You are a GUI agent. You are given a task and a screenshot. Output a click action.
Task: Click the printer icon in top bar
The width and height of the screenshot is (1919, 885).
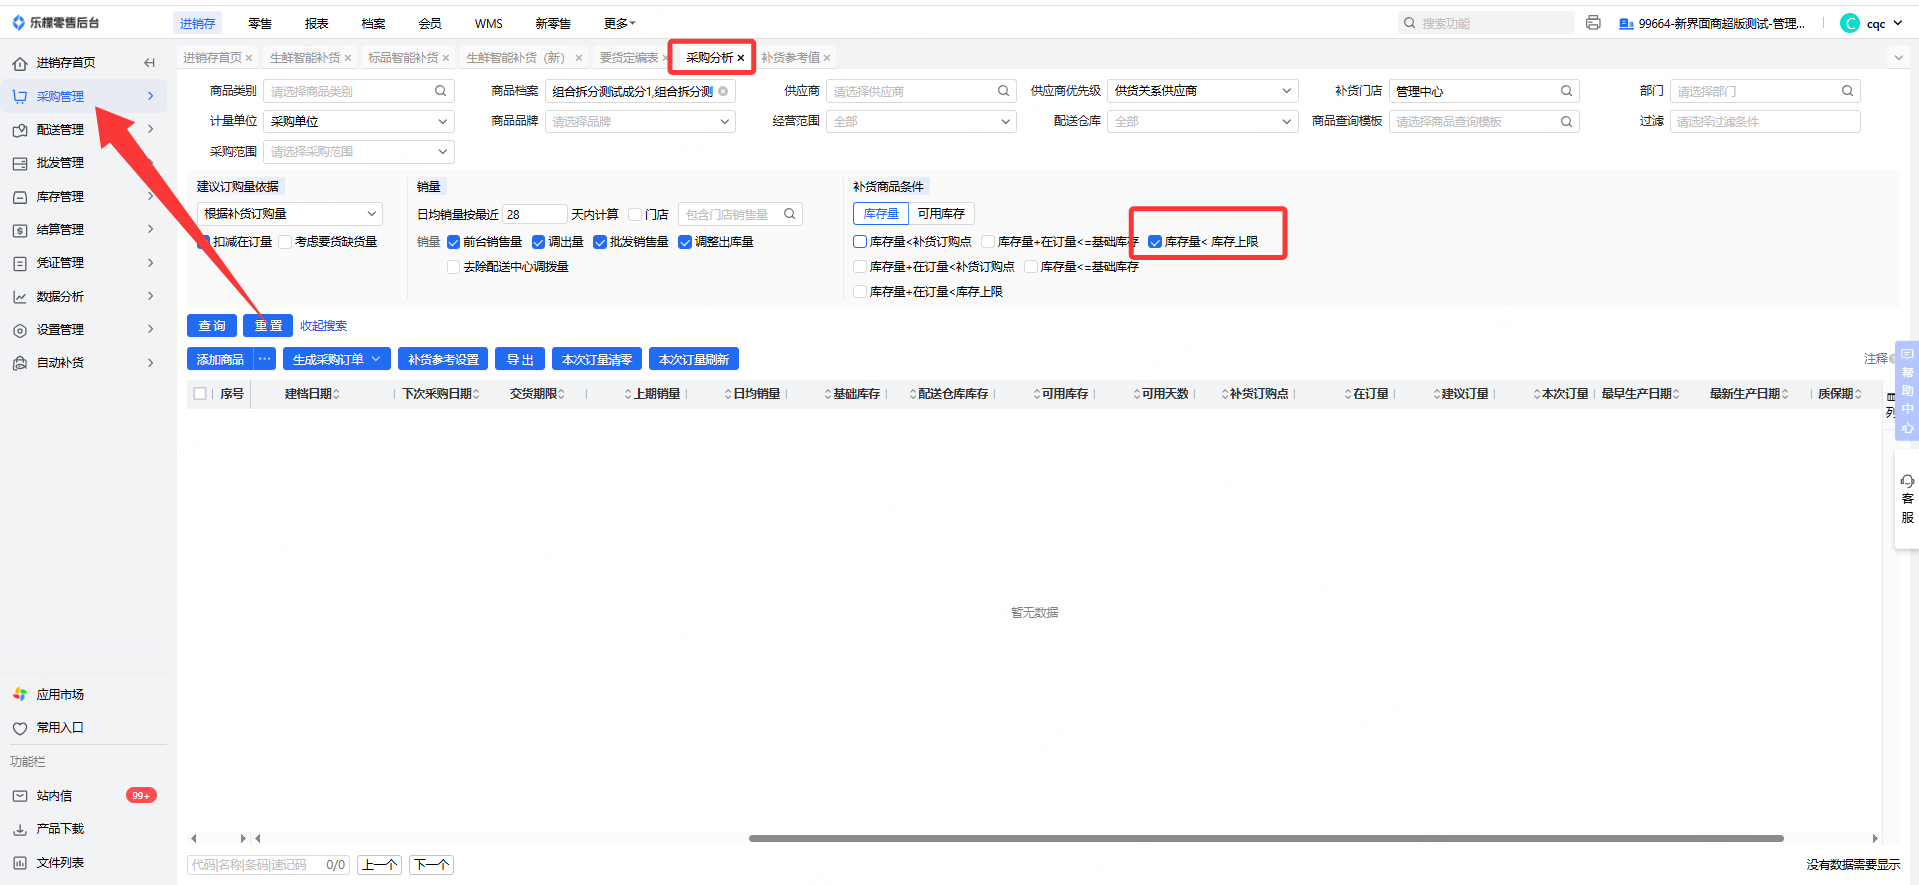pyautogui.click(x=1593, y=23)
